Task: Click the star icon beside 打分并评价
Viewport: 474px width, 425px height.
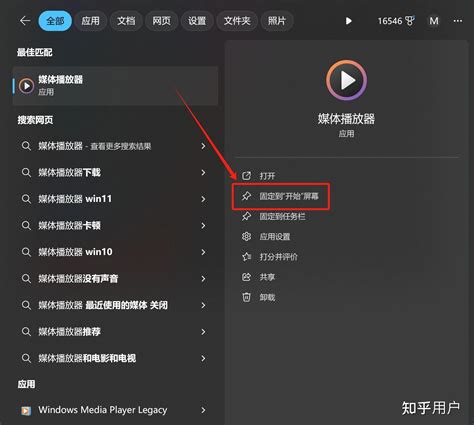Action: (x=246, y=257)
